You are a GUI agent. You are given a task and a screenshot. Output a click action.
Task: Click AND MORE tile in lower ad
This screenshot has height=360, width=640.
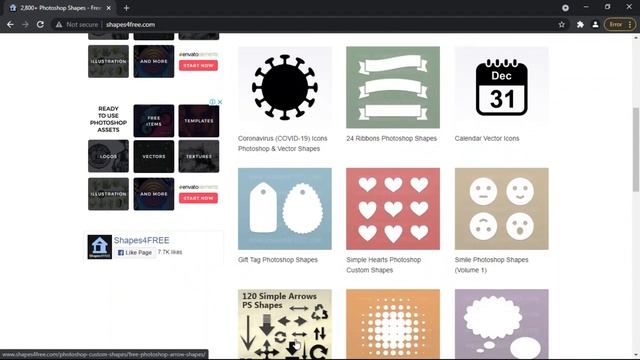pyautogui.click(x=153, y=194)
